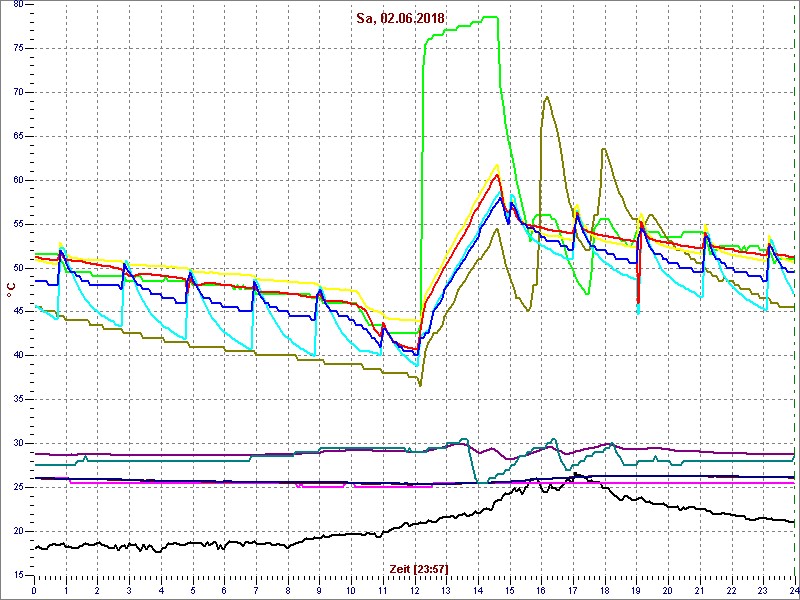This screenshot has height=600, width=800.
Task: Select the 50 value on temperature axis
Action: pos(16,268)
